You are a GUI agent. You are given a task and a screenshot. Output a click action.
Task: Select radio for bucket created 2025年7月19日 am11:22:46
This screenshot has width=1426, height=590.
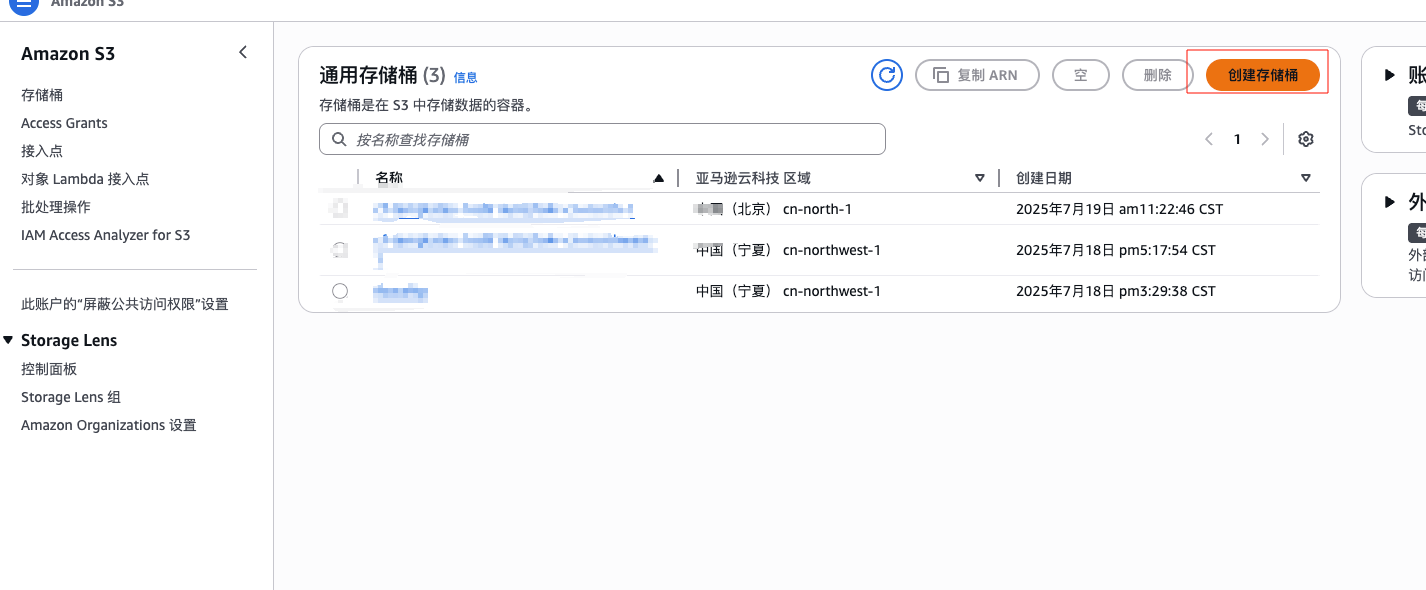point(340,209)
